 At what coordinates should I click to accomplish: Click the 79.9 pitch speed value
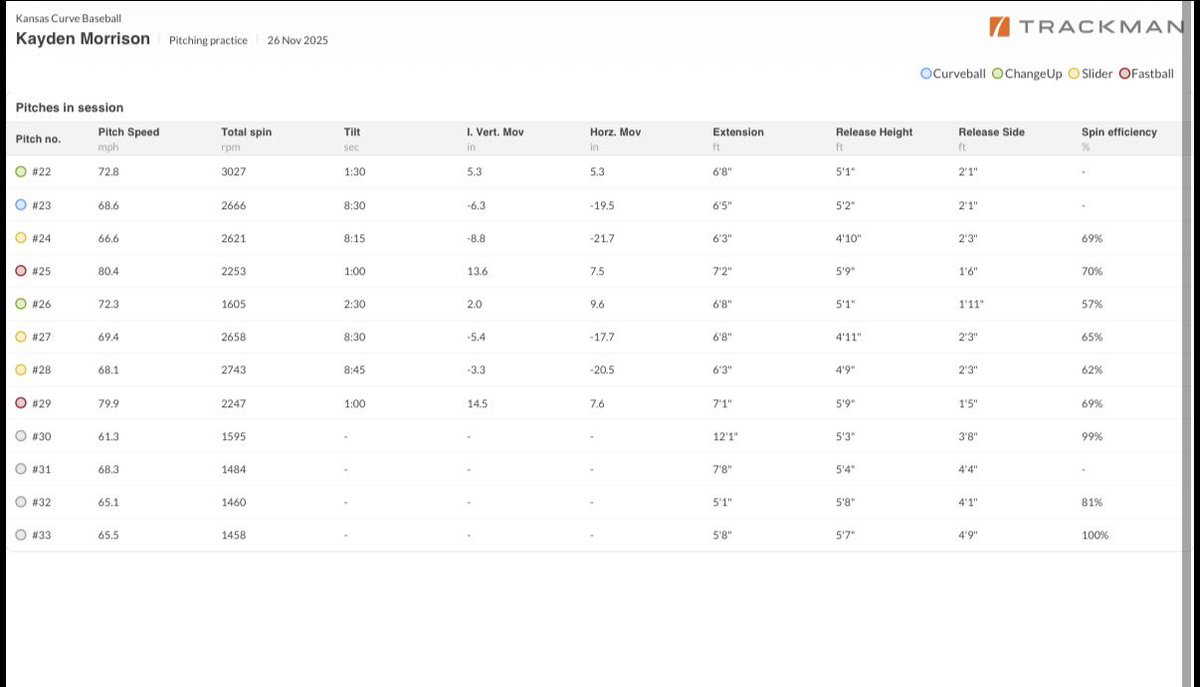[x=108, y=403]
